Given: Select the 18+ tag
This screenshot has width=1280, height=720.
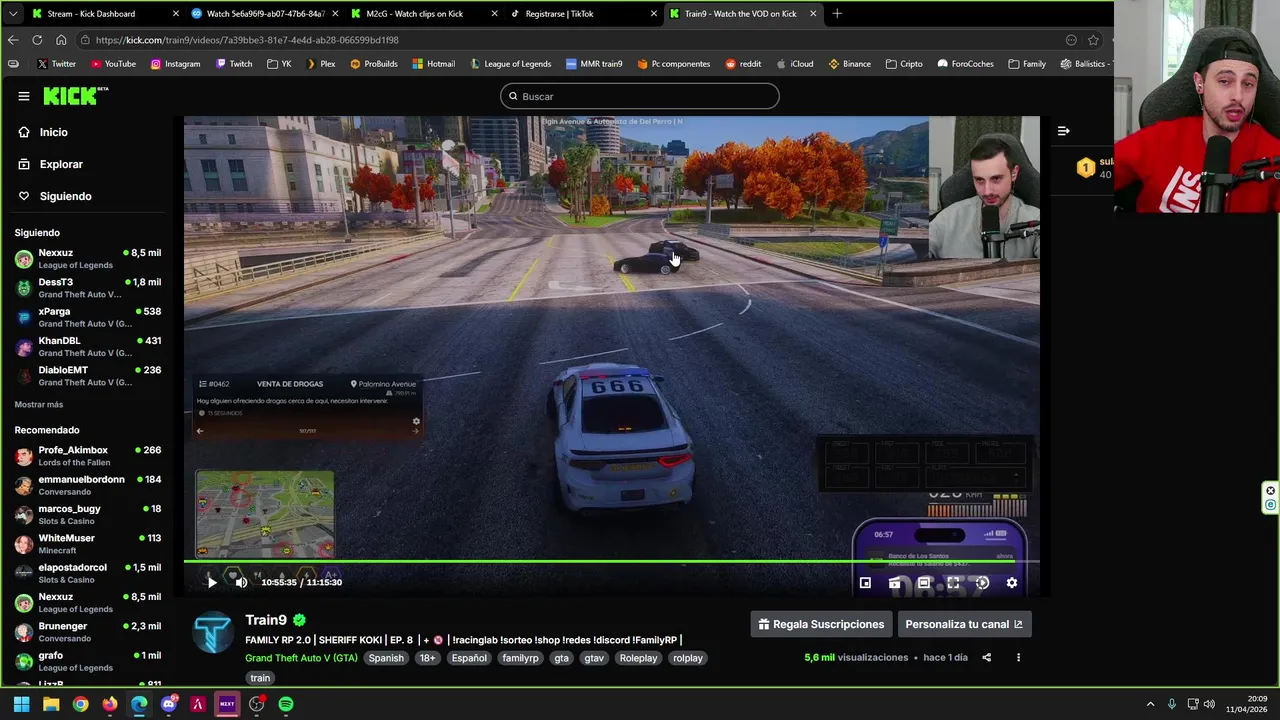Looking at the screenshot, I should (427, 658).
